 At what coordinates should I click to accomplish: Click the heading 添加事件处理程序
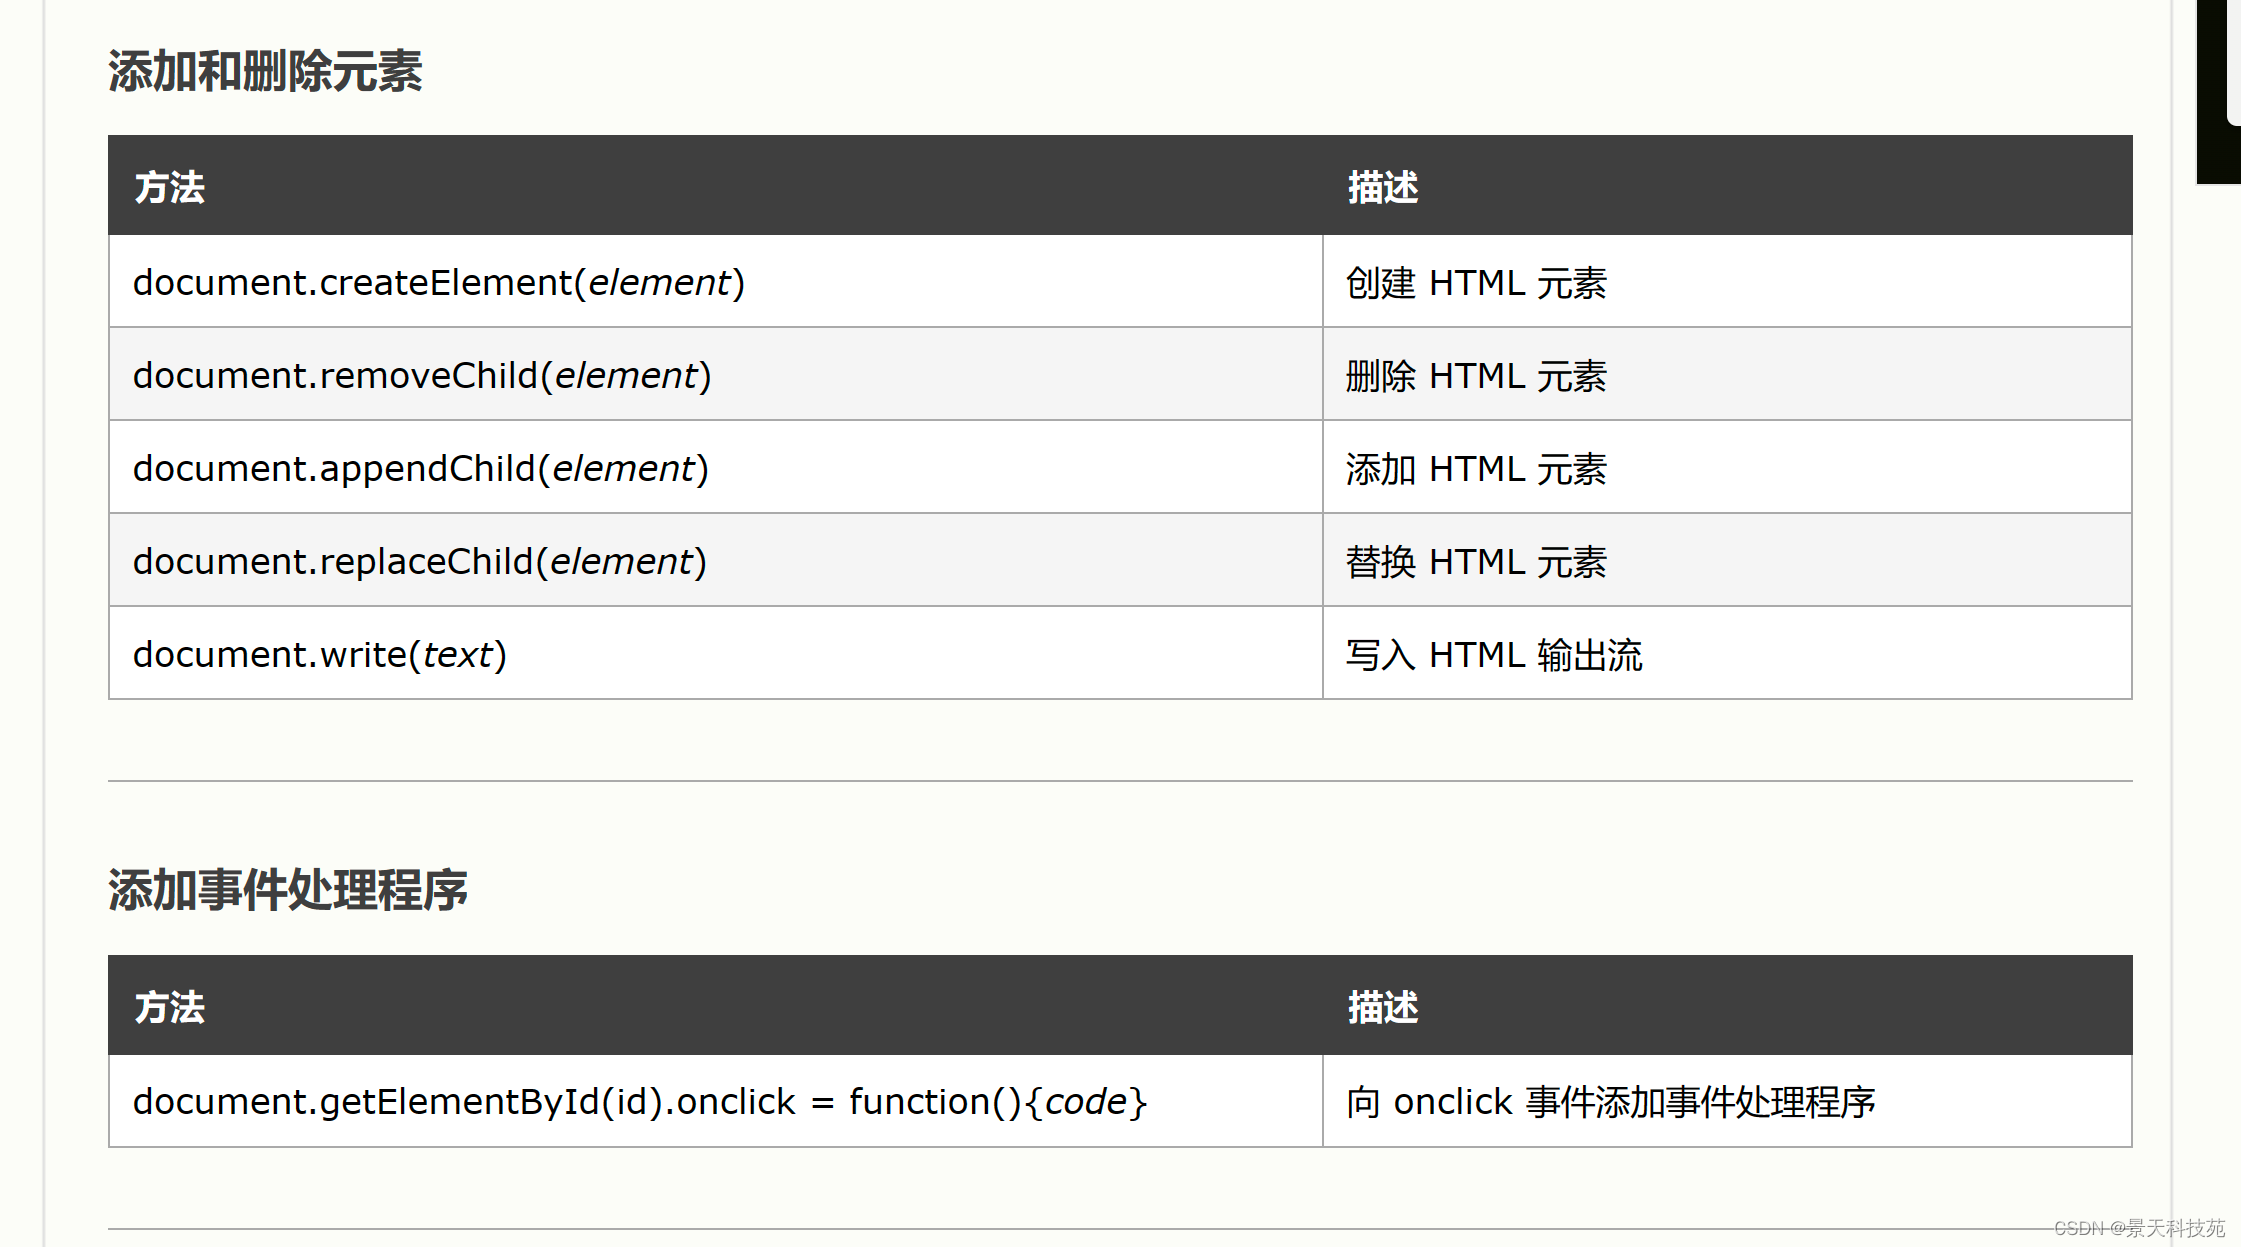(288, 890)
